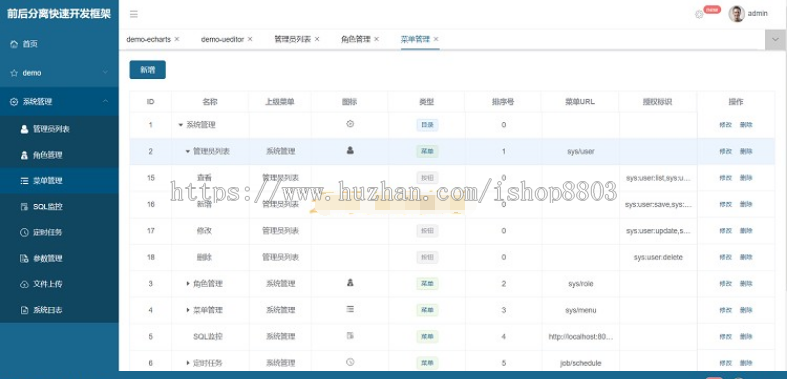Click 删除 for the 定时任务 row

[x=746, y=363]
